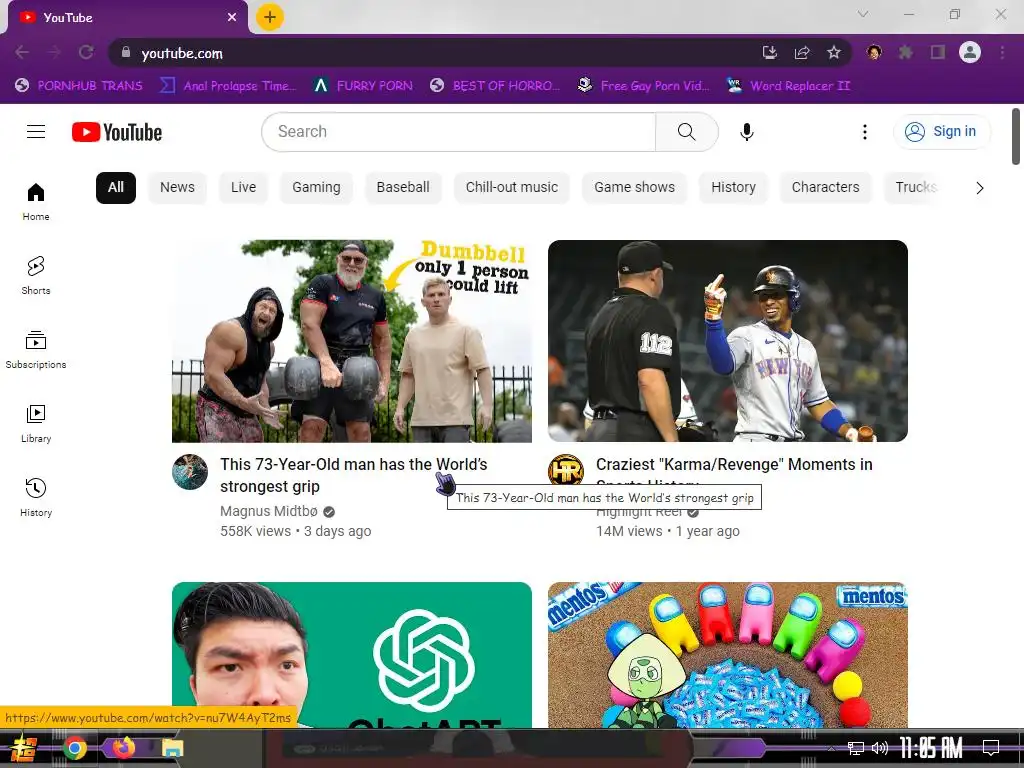Viewport: 1024px width, 768px height.
Task: Click the YouTube logo
Action: [x=117, y=132]
